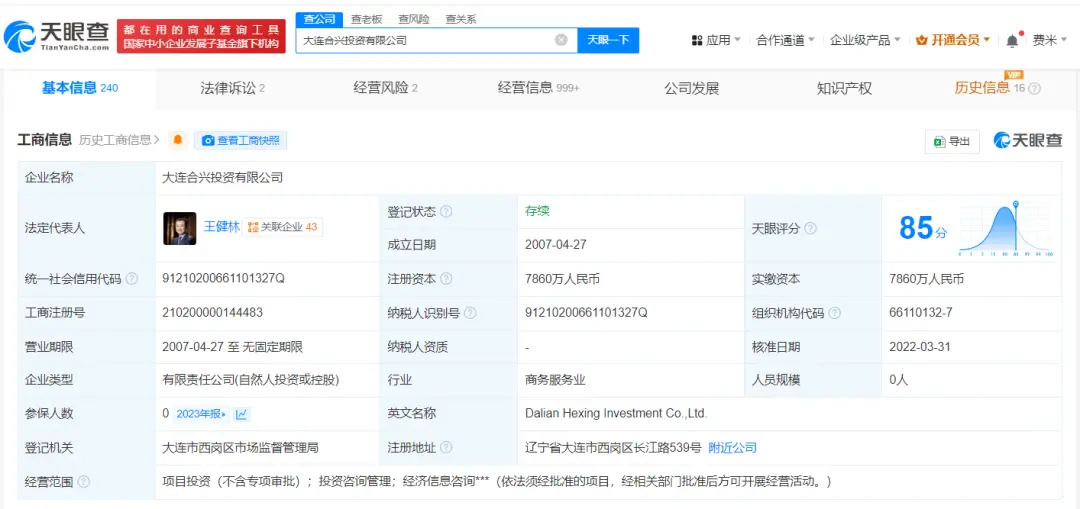
Task: Open the trend chart icon beside 2023年报
Action: 242,414
